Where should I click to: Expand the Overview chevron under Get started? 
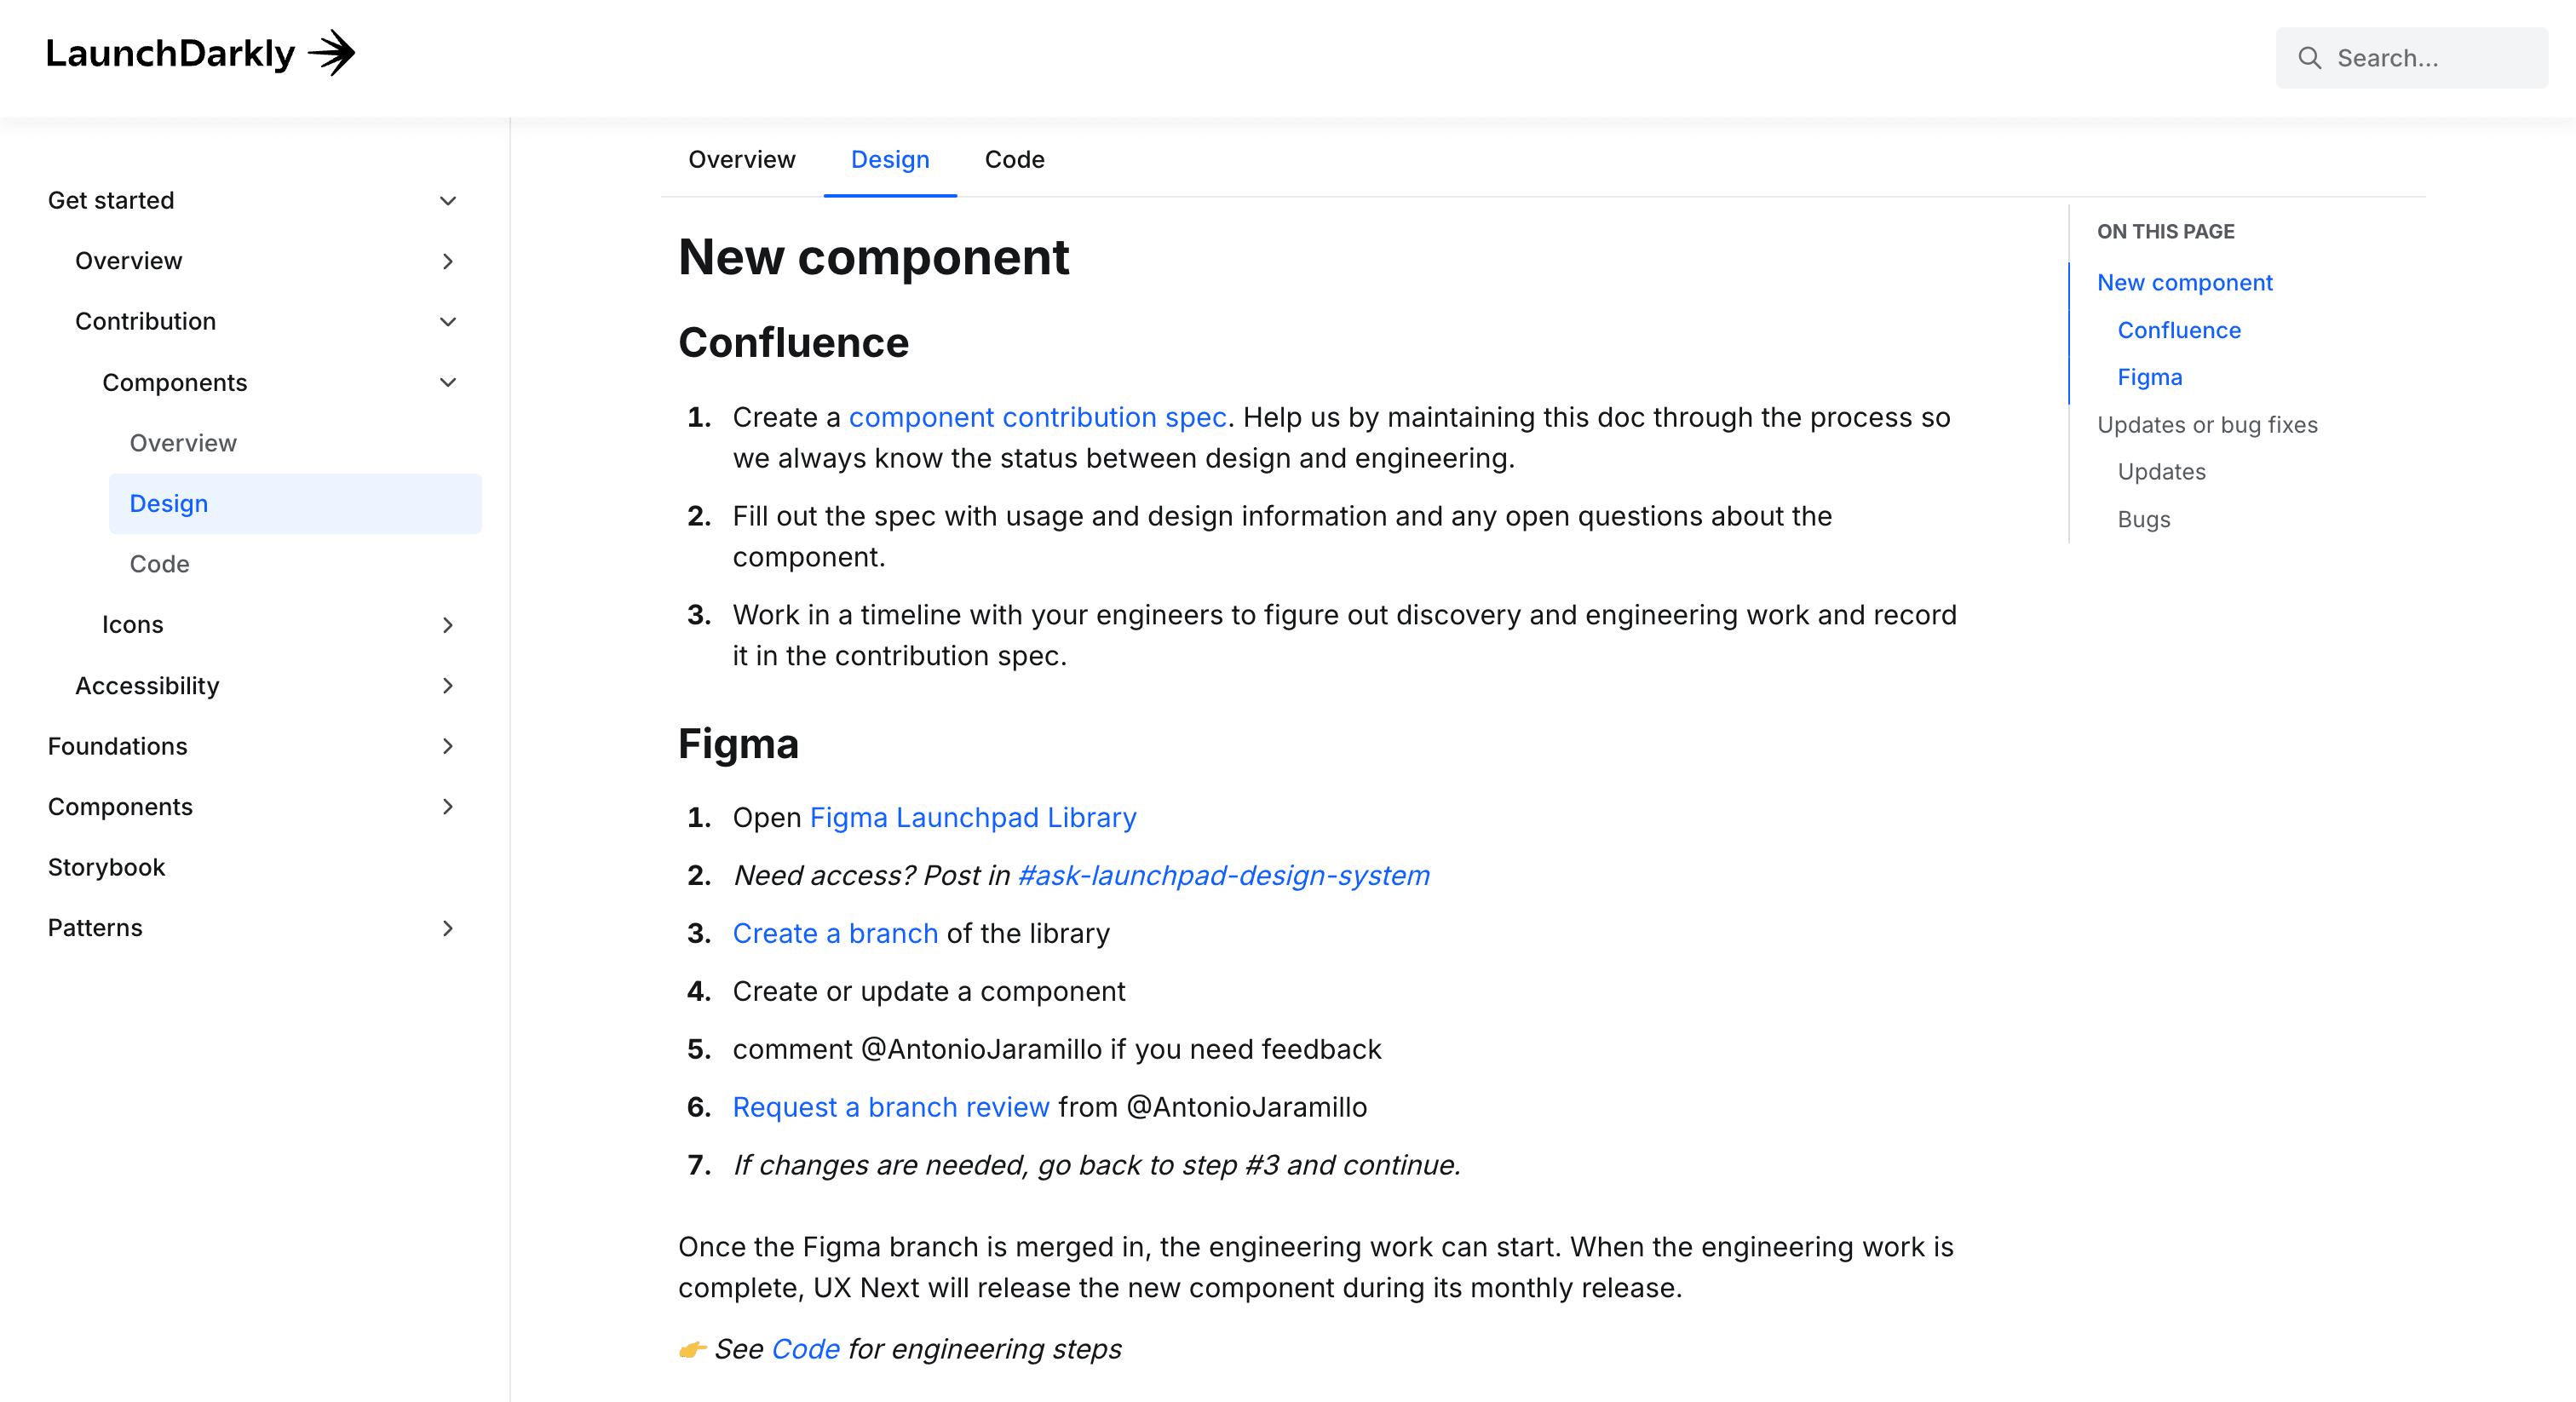448,261
